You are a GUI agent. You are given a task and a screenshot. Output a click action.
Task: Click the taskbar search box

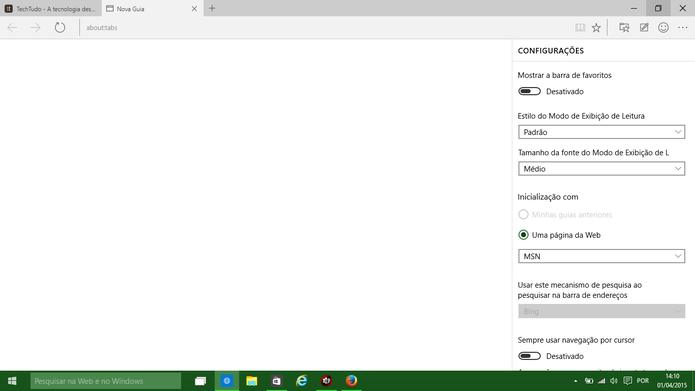105,381
